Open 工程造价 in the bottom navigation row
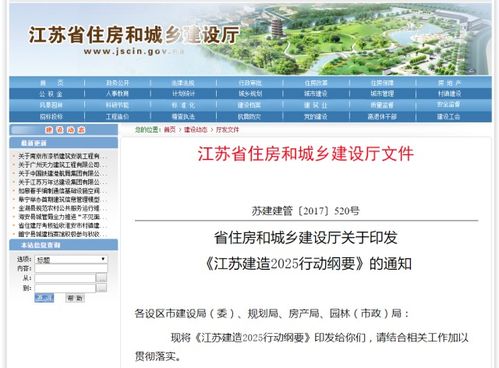499x368 pixels. pos(117,117)
